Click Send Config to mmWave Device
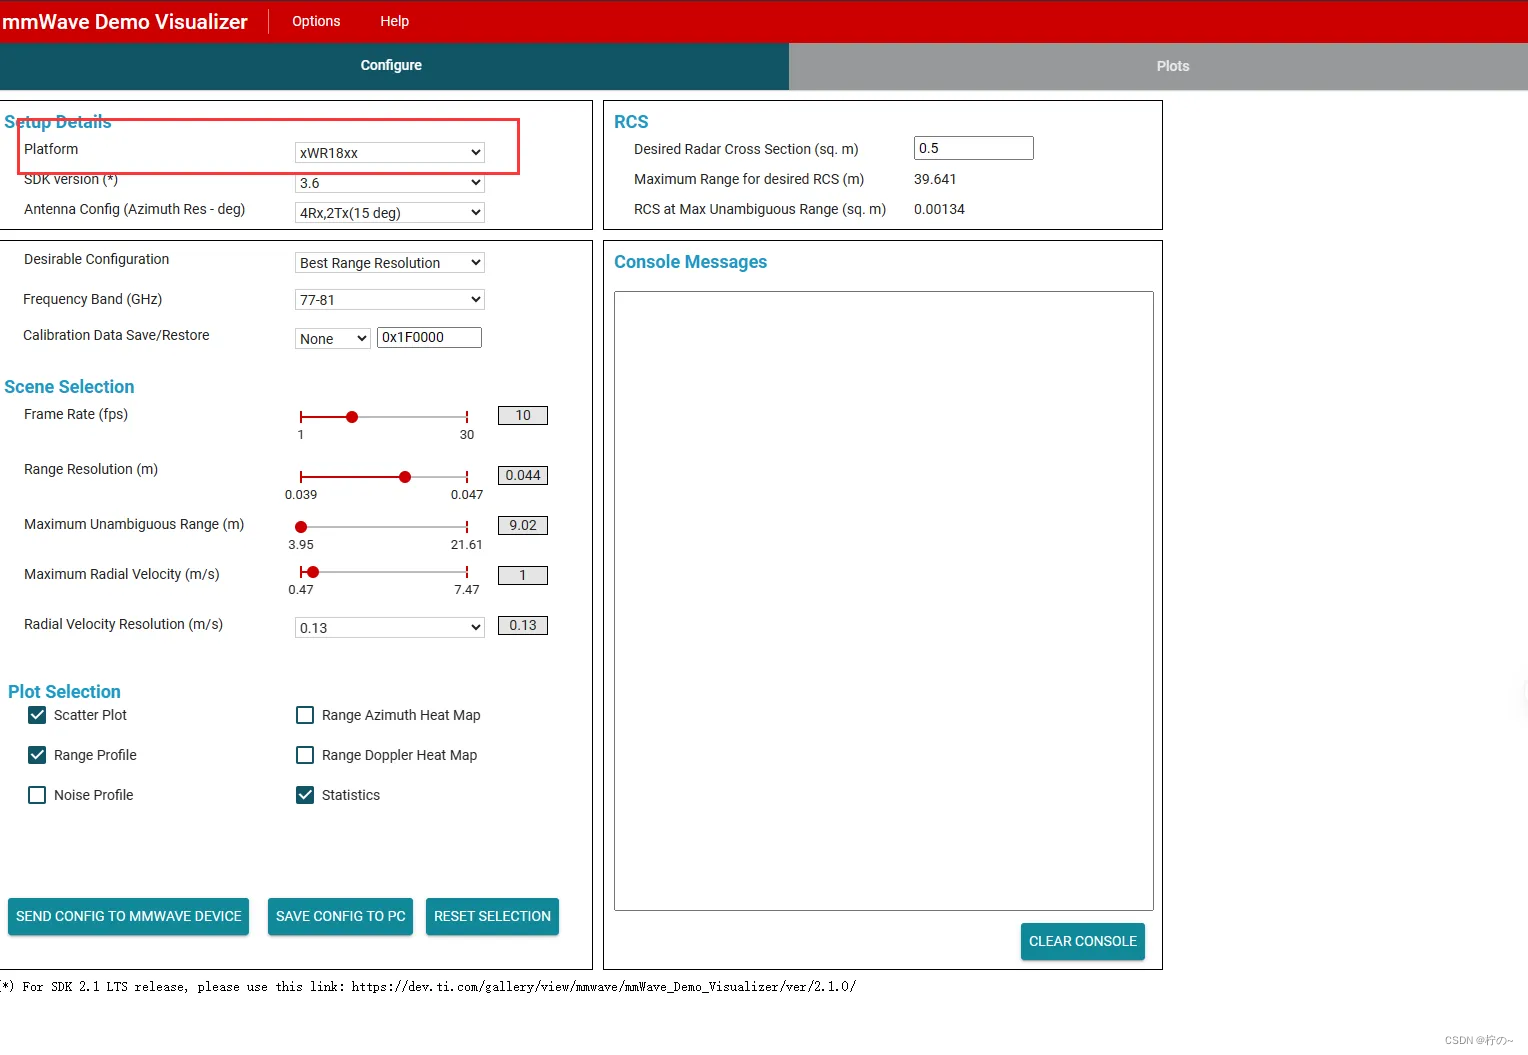 [129, 917]
